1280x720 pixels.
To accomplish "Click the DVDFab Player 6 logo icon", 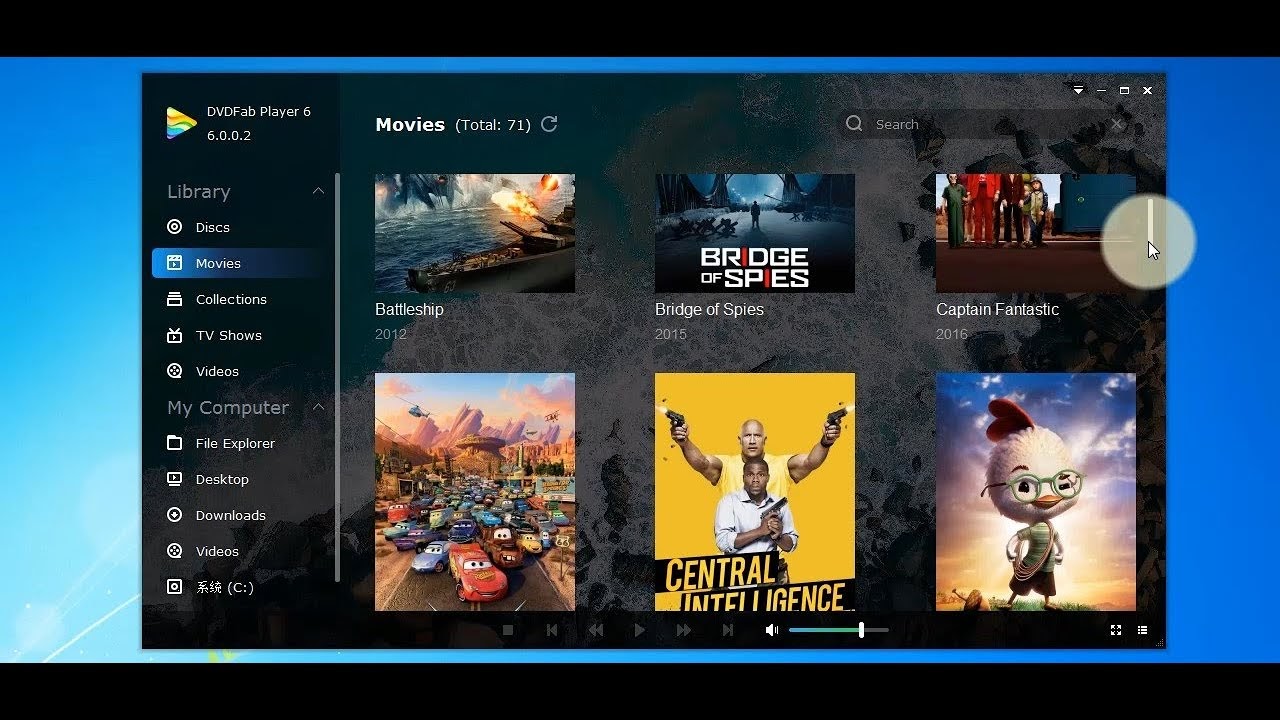I will (181, 123).
